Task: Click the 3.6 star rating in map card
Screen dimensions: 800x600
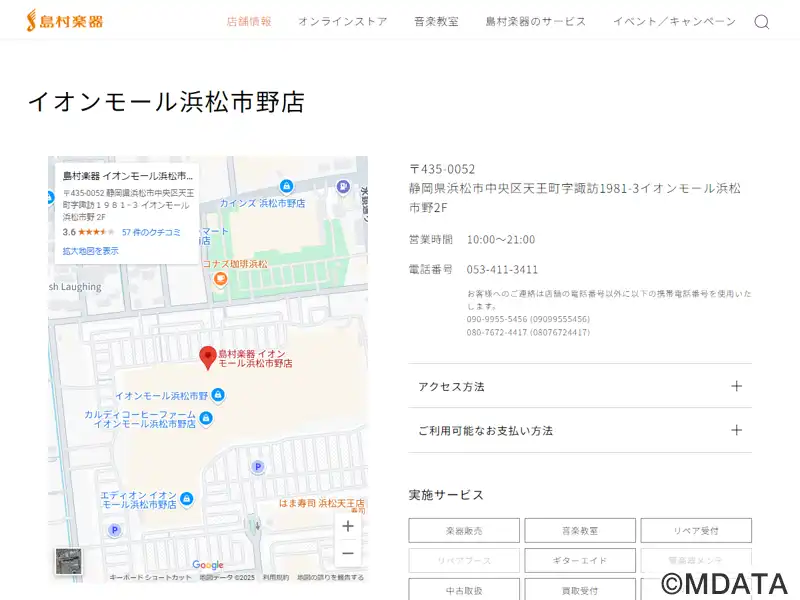Action: (x=88, y=232)
